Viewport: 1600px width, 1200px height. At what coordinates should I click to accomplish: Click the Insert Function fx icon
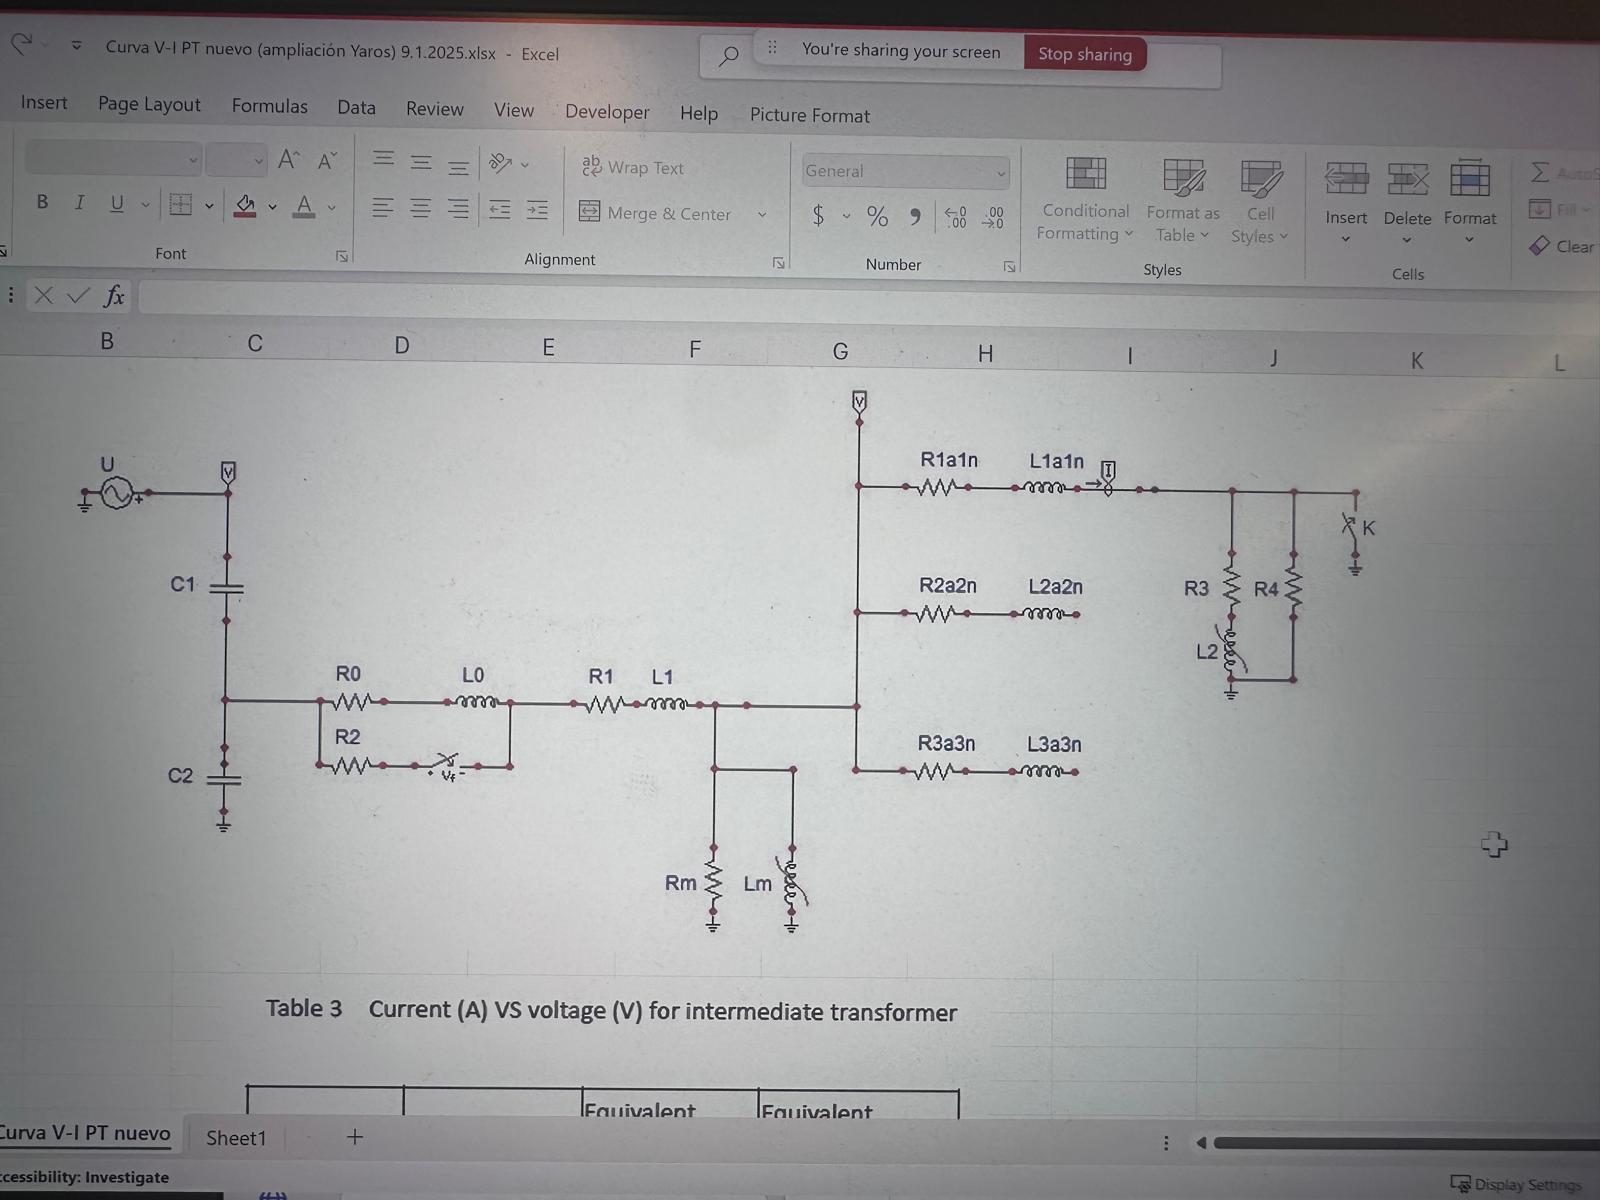pos(114,296)
